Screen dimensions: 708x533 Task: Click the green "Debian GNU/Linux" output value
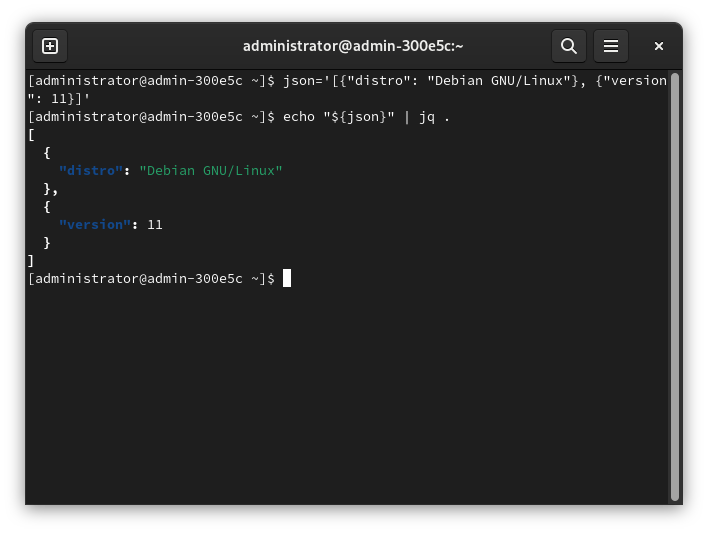211,170
